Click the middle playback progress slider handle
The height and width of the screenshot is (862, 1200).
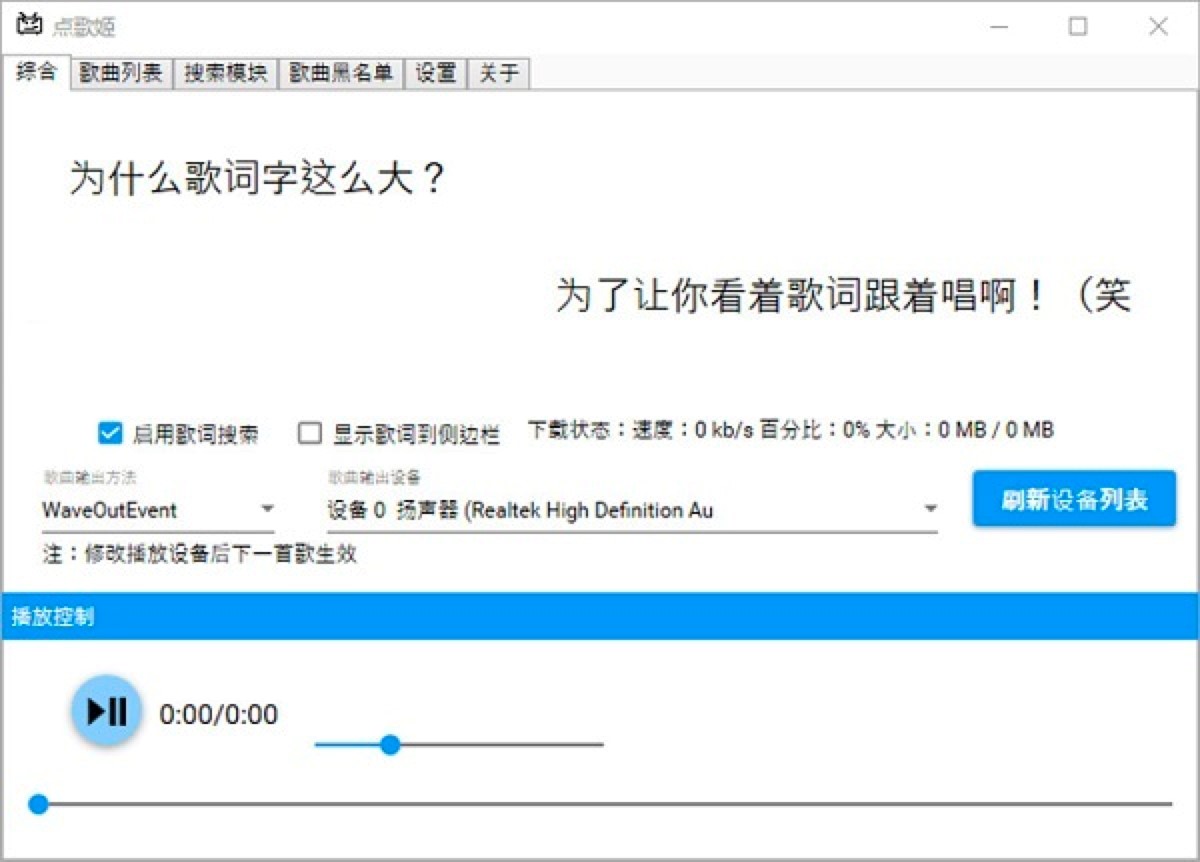tap(390, 745)
